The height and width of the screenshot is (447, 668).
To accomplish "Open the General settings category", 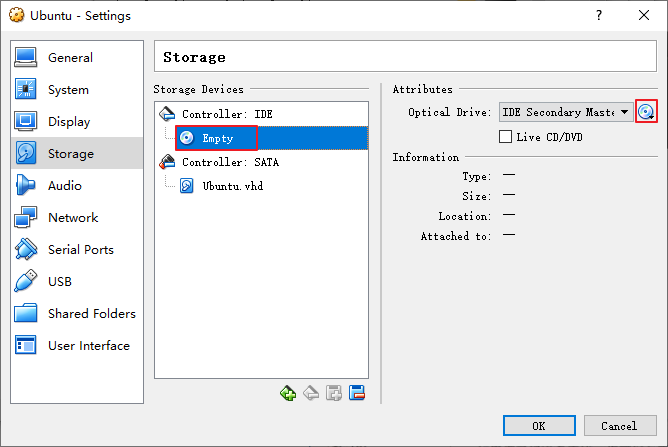I will tap(70, 58).
